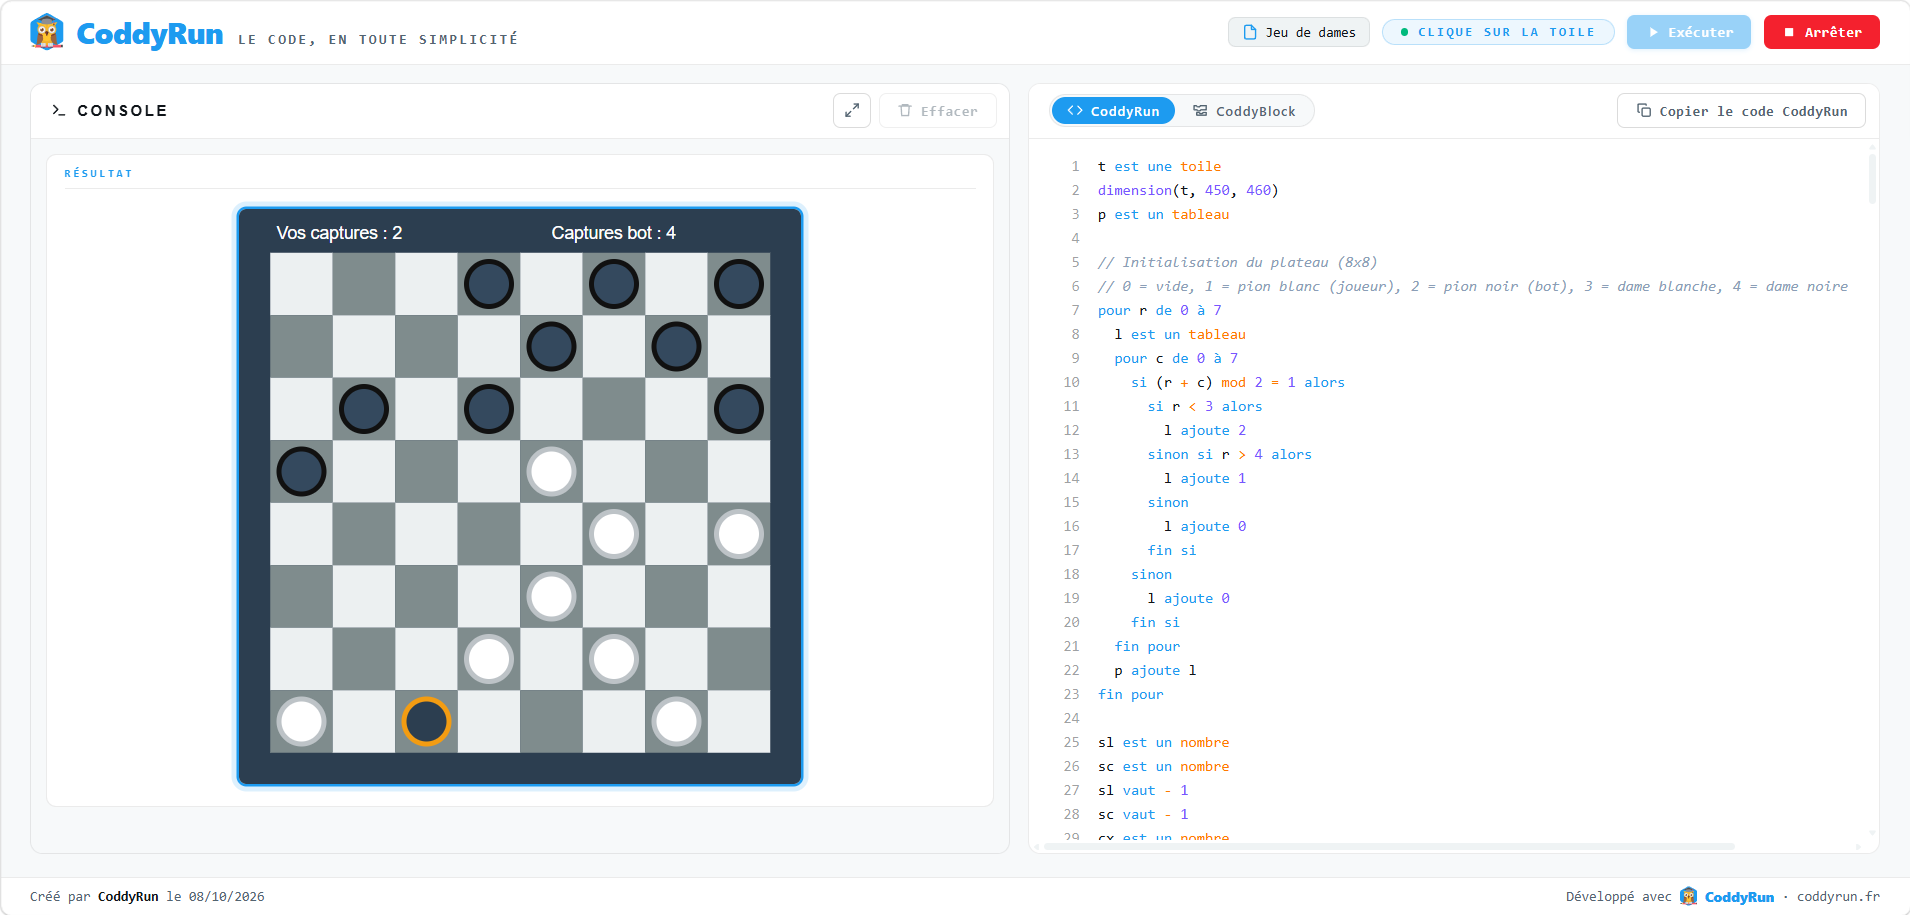Click code line 10 with 'mod 2 = 1 alors'

point(1238,383)
